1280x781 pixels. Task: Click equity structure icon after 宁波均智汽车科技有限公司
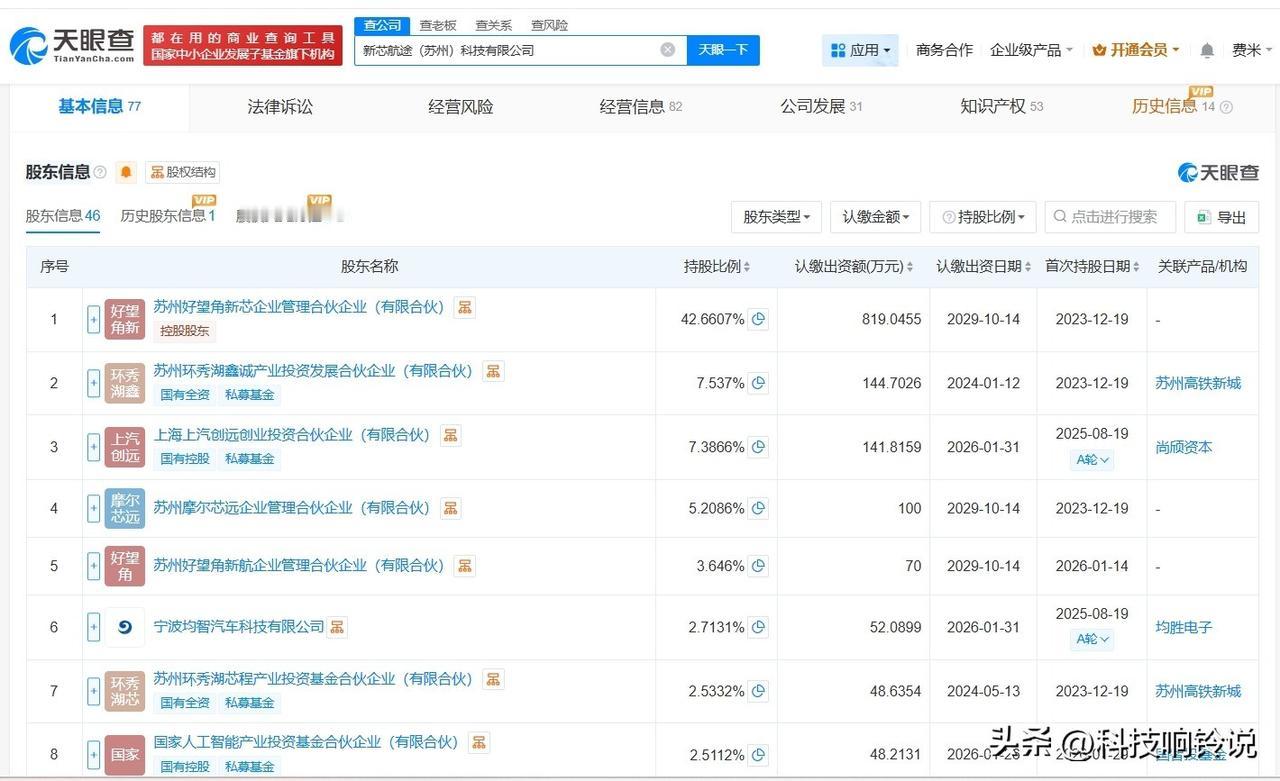pos(337,627)
